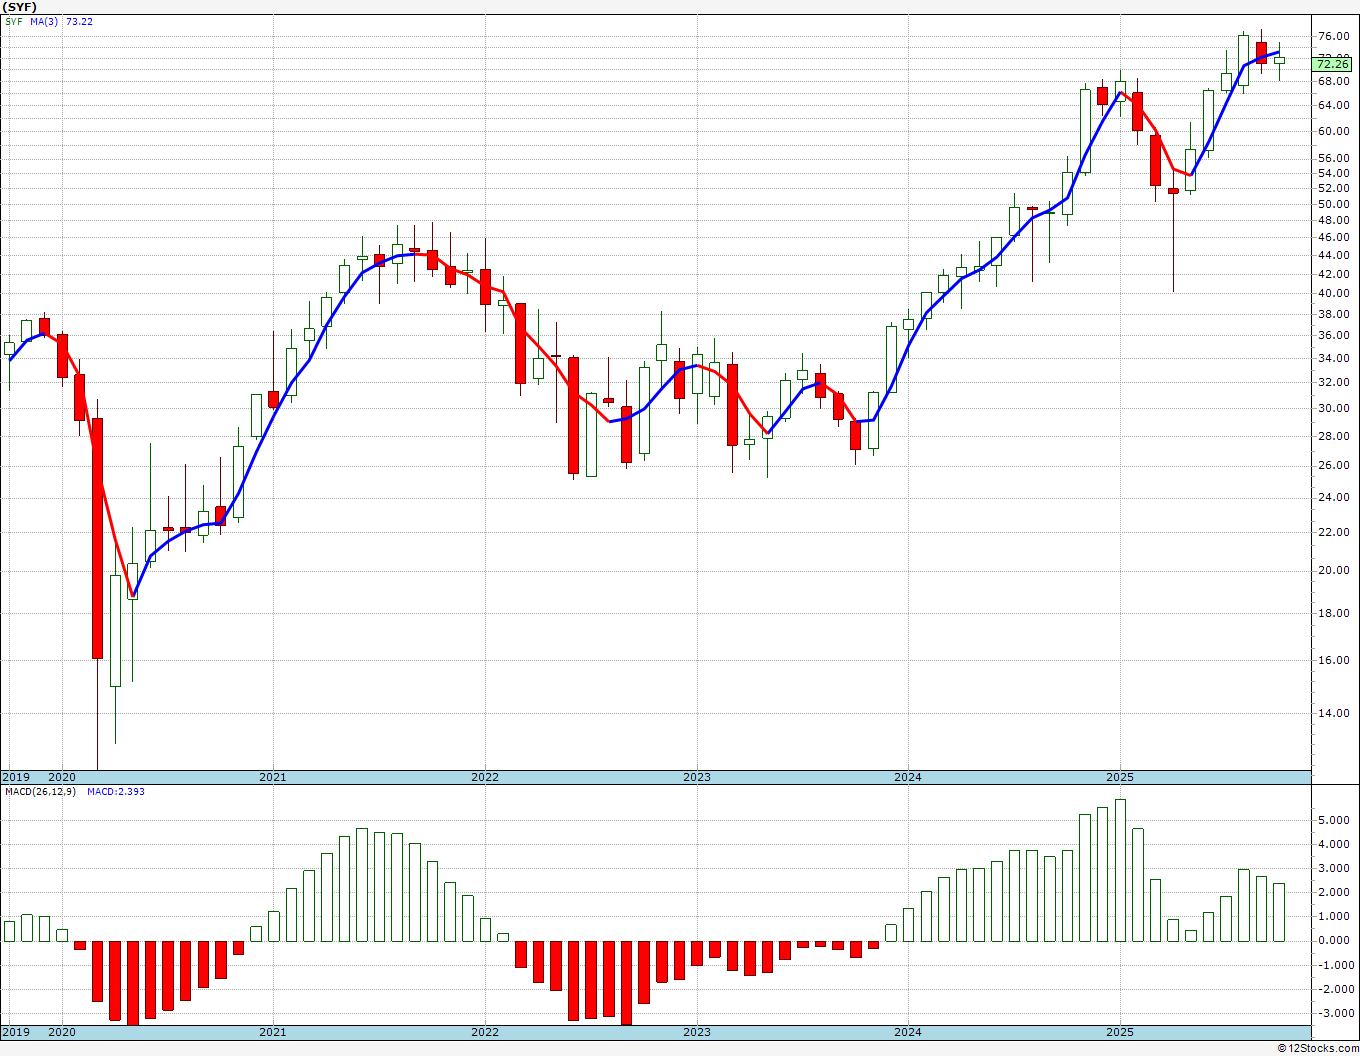The image size is (1360, 1056).
Task: Select the 73.22 moving average value
Action: (79, 21)
